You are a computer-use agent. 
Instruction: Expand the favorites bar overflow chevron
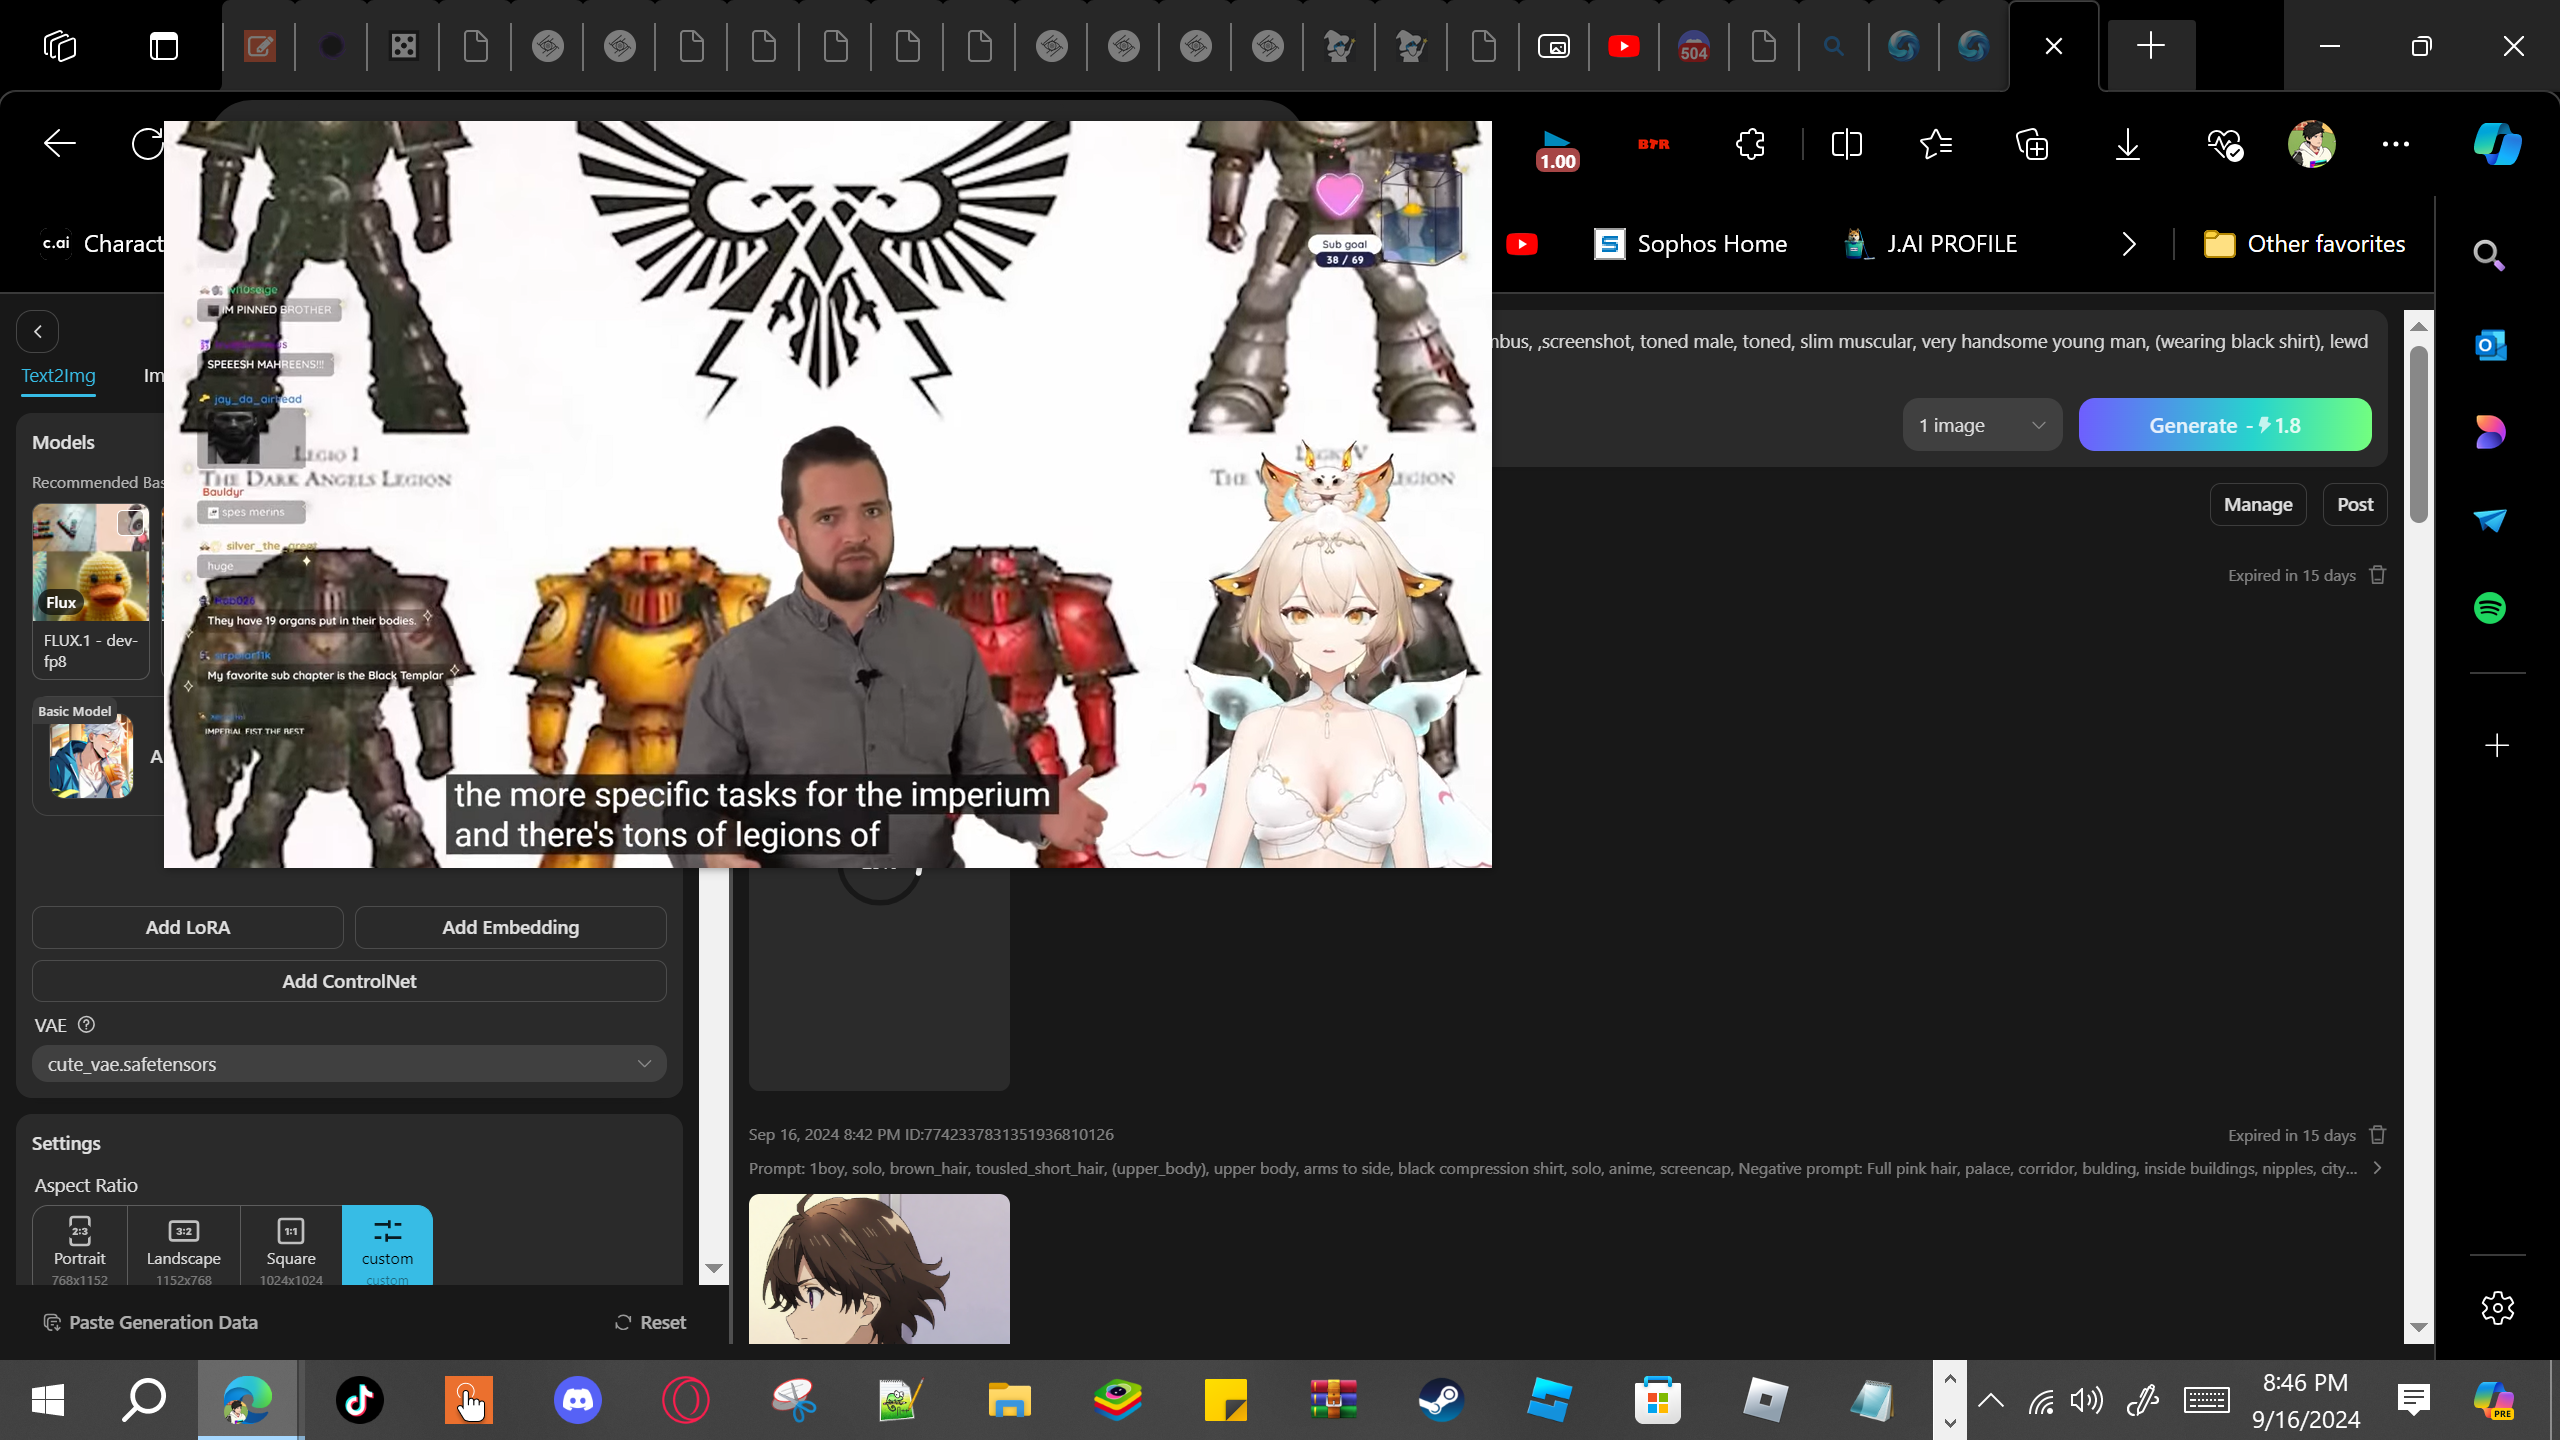tap(2129, 244)
